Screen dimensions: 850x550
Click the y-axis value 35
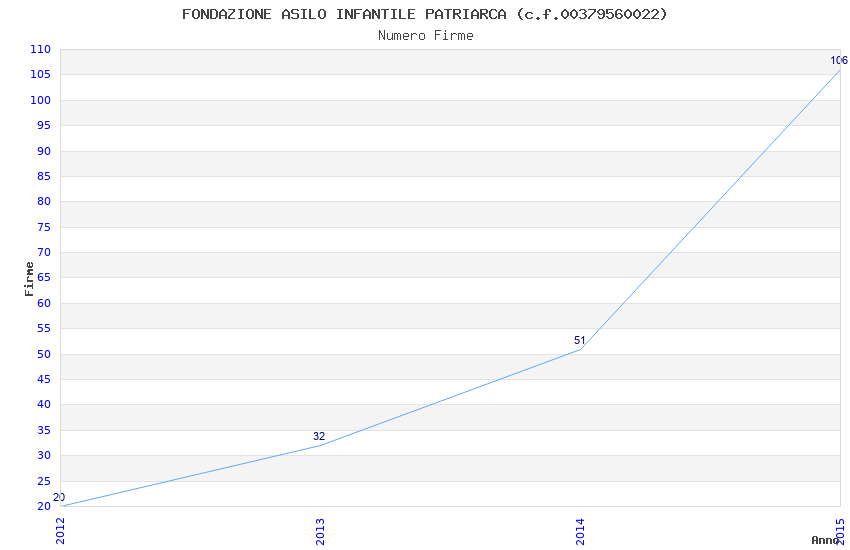pyautogui.click(x=44, y=430)
